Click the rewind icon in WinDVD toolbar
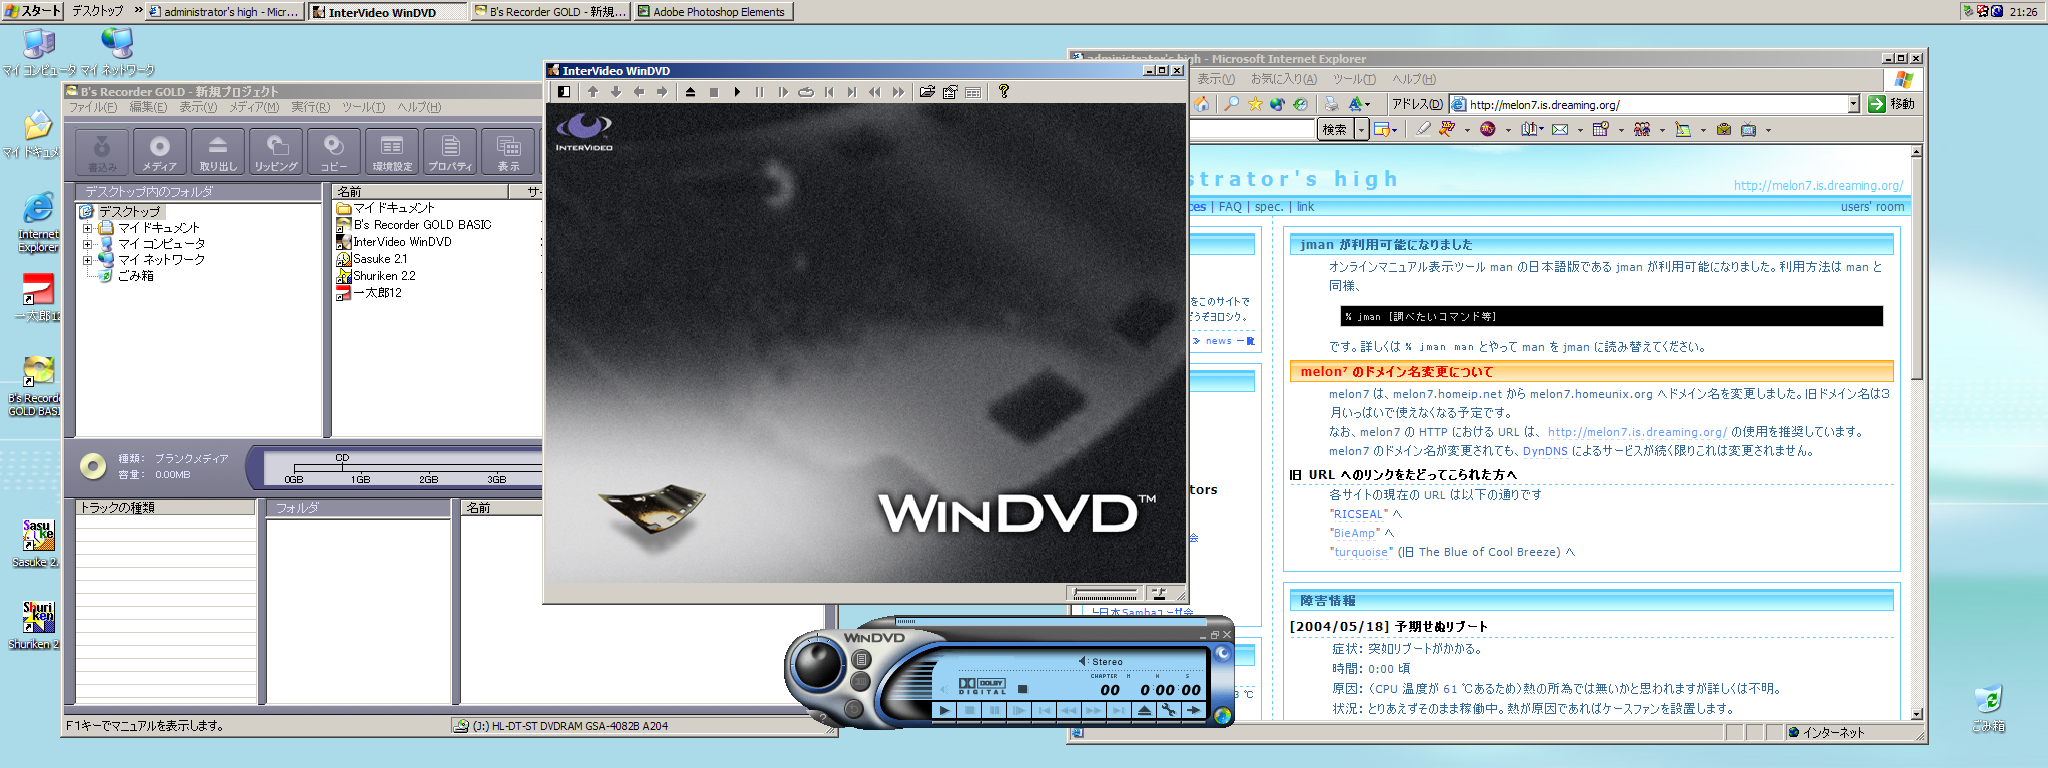The image size is (2048, 768). point(875,92)
